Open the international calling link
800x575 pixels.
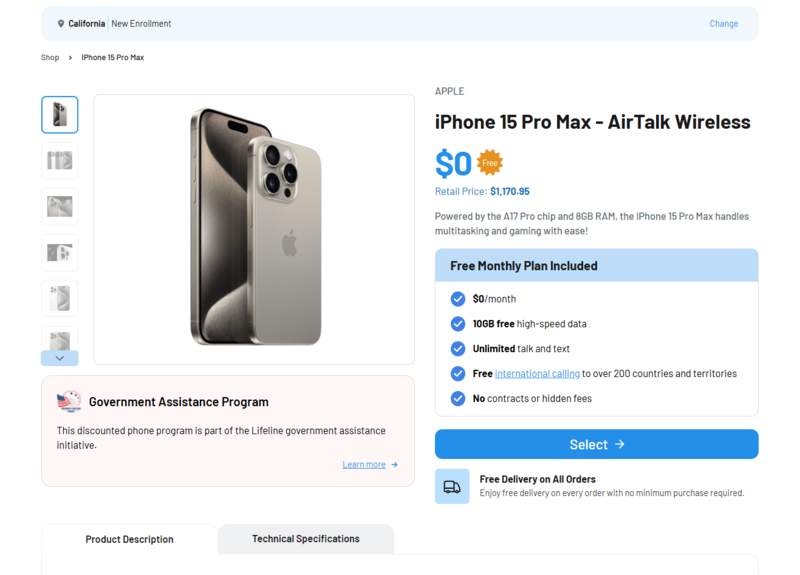tap(537, 374)
